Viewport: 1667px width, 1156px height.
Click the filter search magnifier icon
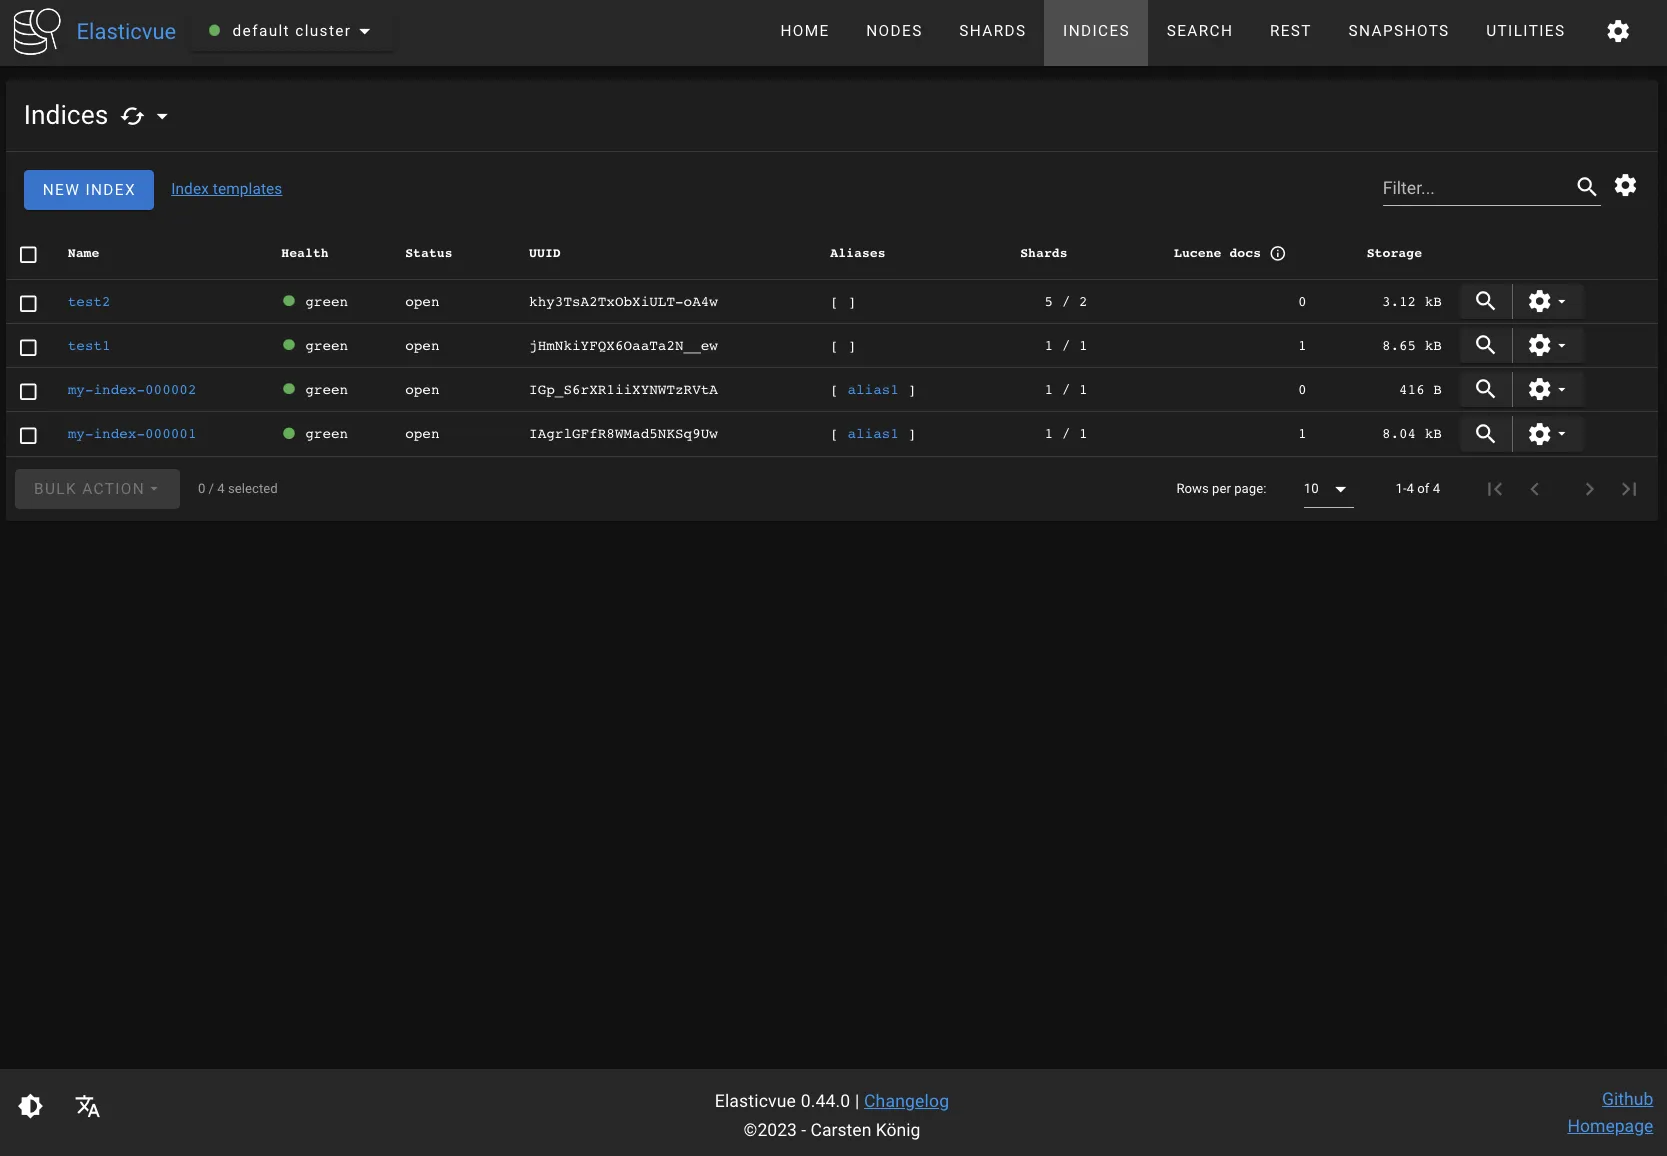tap(1587, 187)
